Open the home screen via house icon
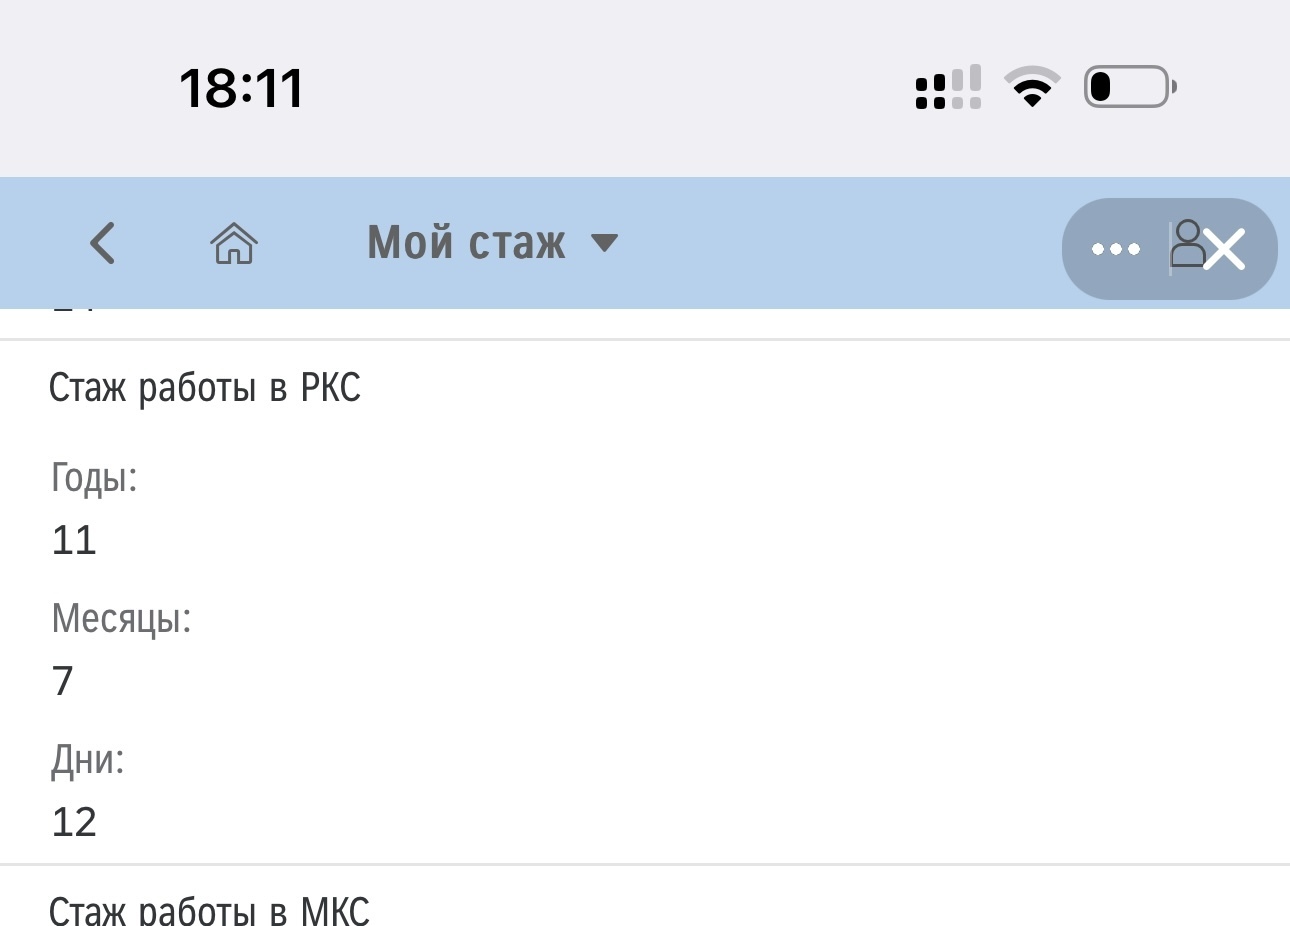The height and width of the screenshot is (926, 1290). click(234, 243)
